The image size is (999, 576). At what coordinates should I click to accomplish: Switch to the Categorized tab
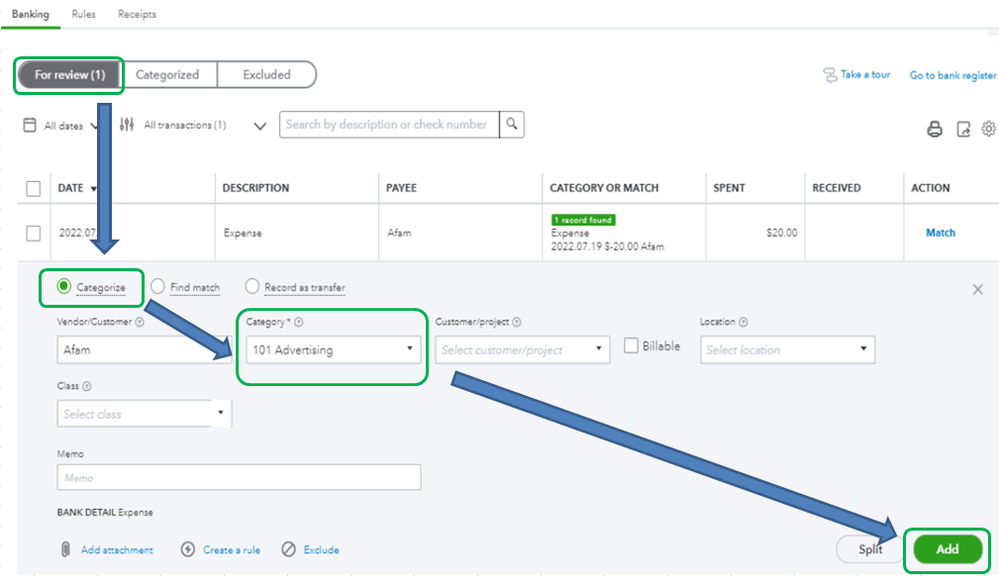168,75
